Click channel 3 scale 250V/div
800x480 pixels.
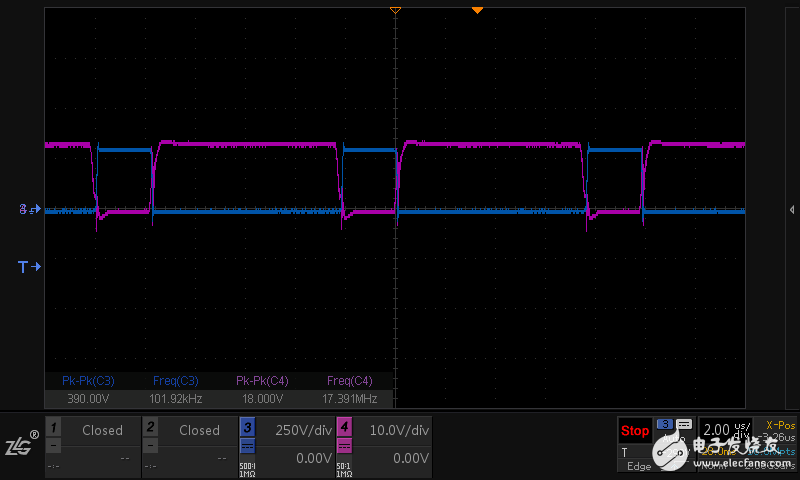(304, 430)
